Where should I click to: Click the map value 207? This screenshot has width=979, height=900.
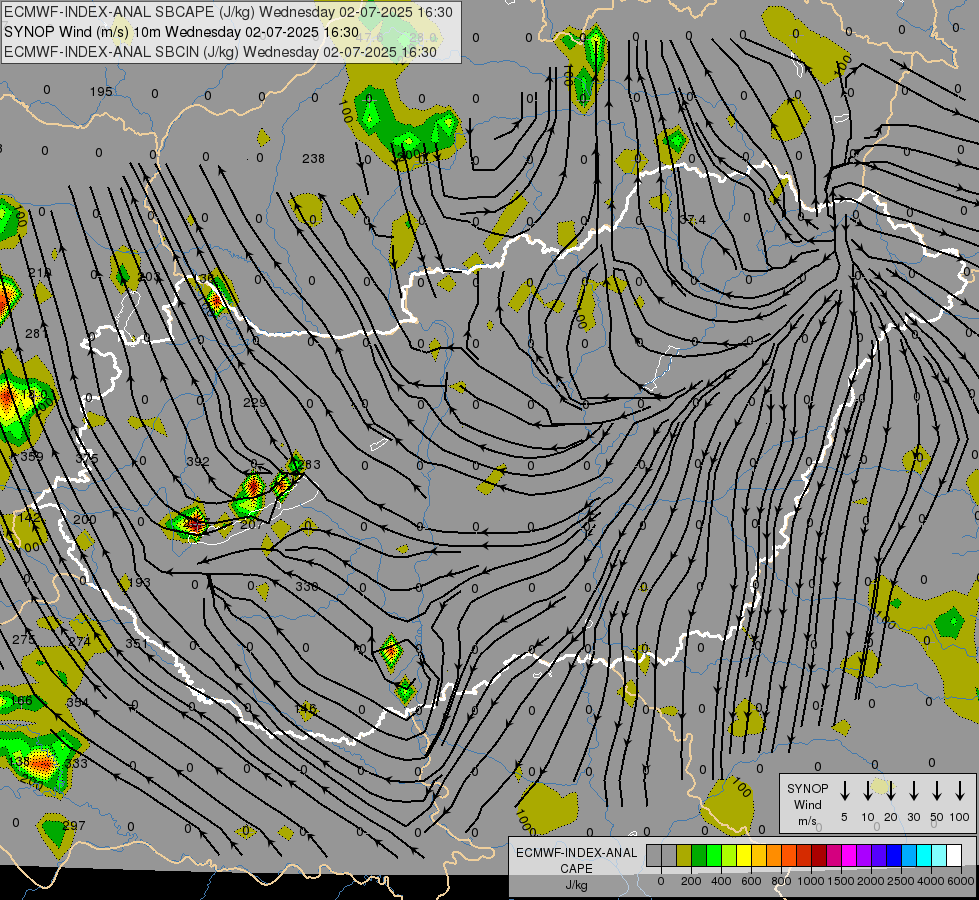click(x=252, y=524)
